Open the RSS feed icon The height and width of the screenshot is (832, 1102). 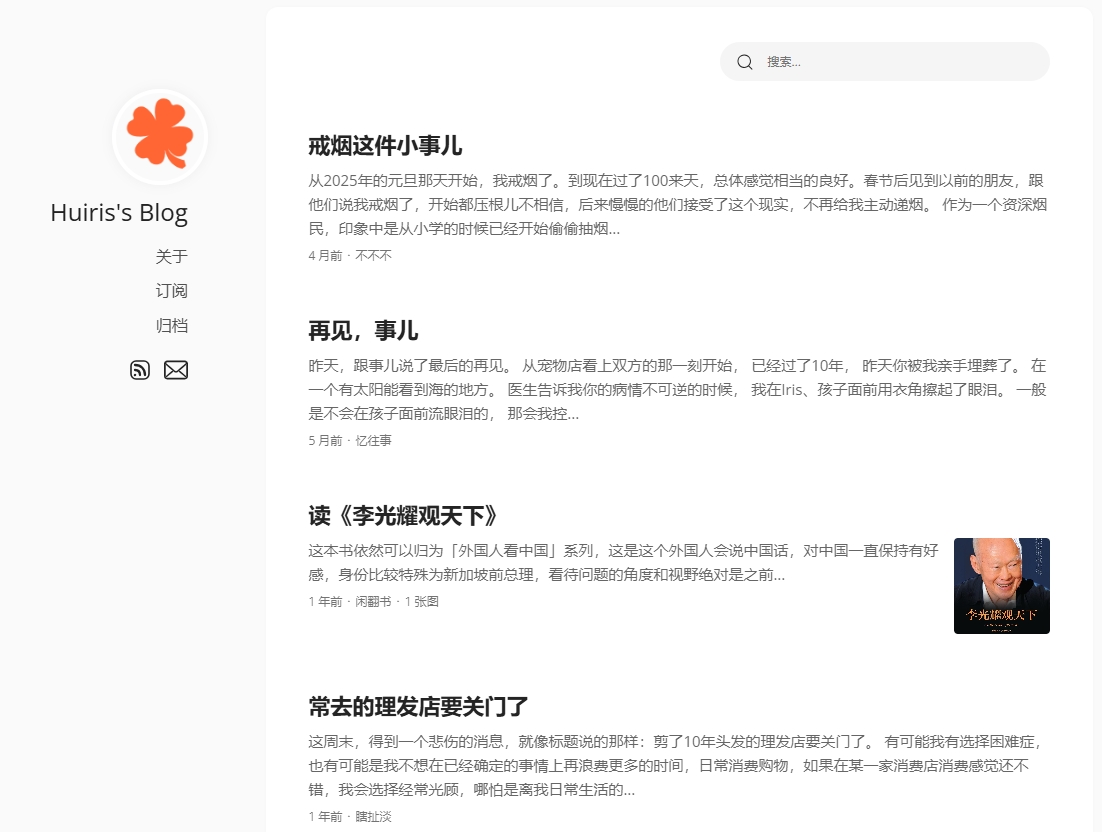pos(140,370)
